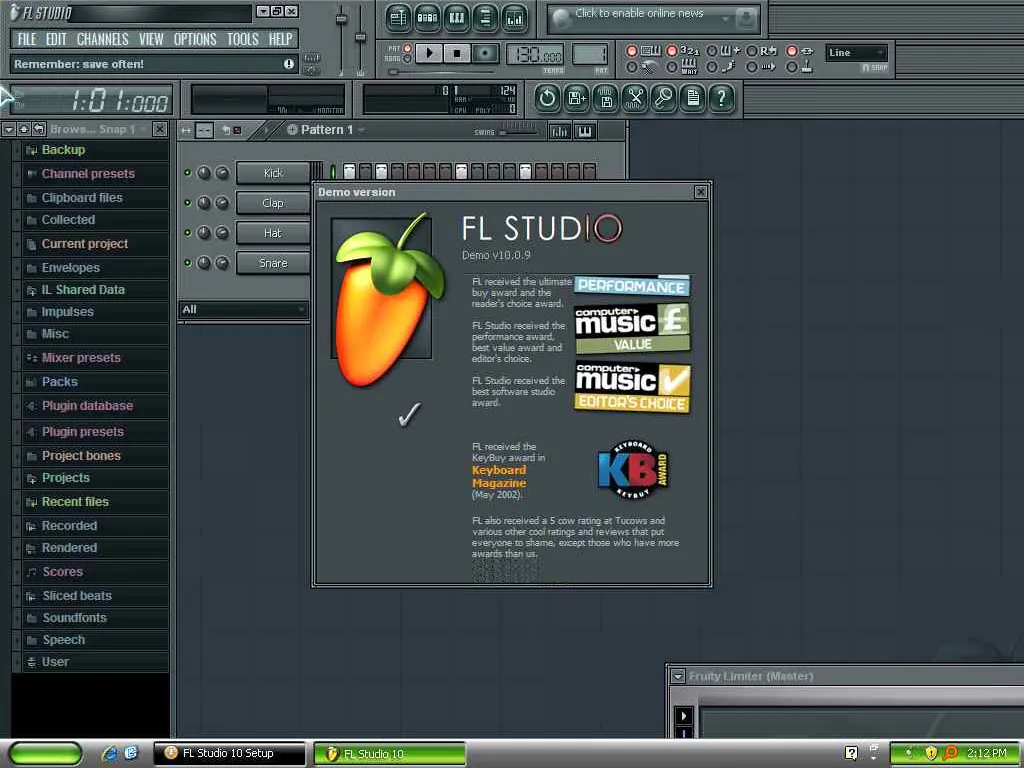This screenshot has height=768, width=1024.
Task: Click the swing slider in step sequencer
Action: point(519,133)
